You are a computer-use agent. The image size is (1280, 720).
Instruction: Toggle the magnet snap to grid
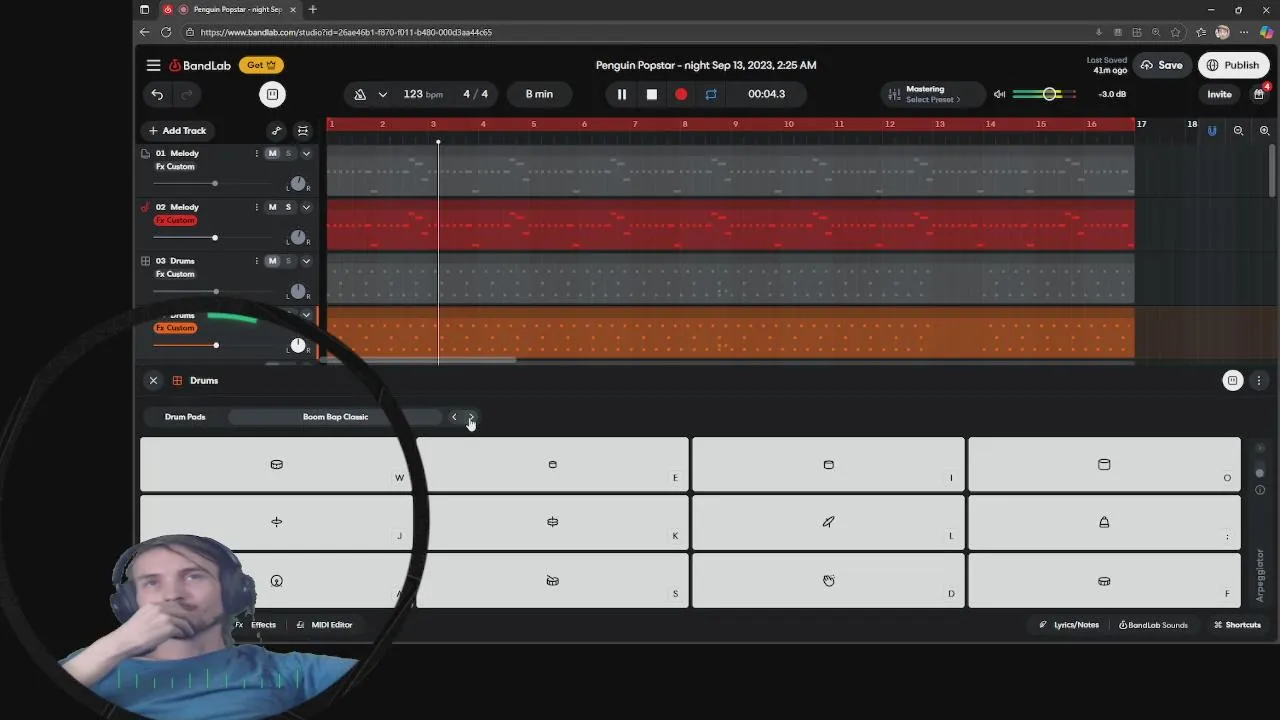(1212, 130)
